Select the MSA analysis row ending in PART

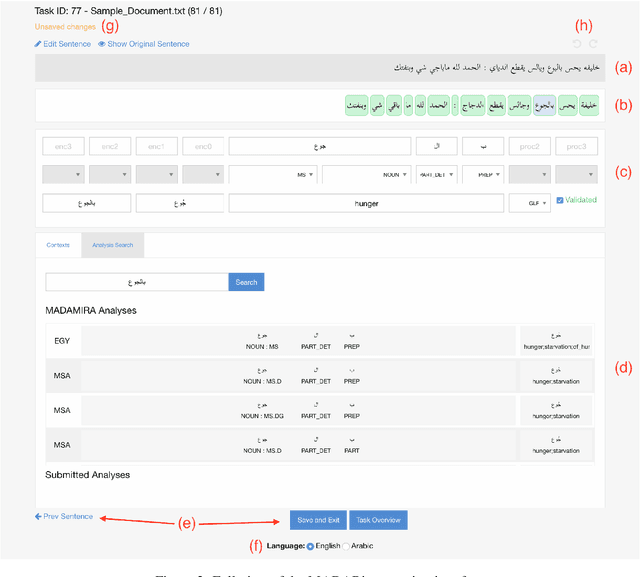320,445
